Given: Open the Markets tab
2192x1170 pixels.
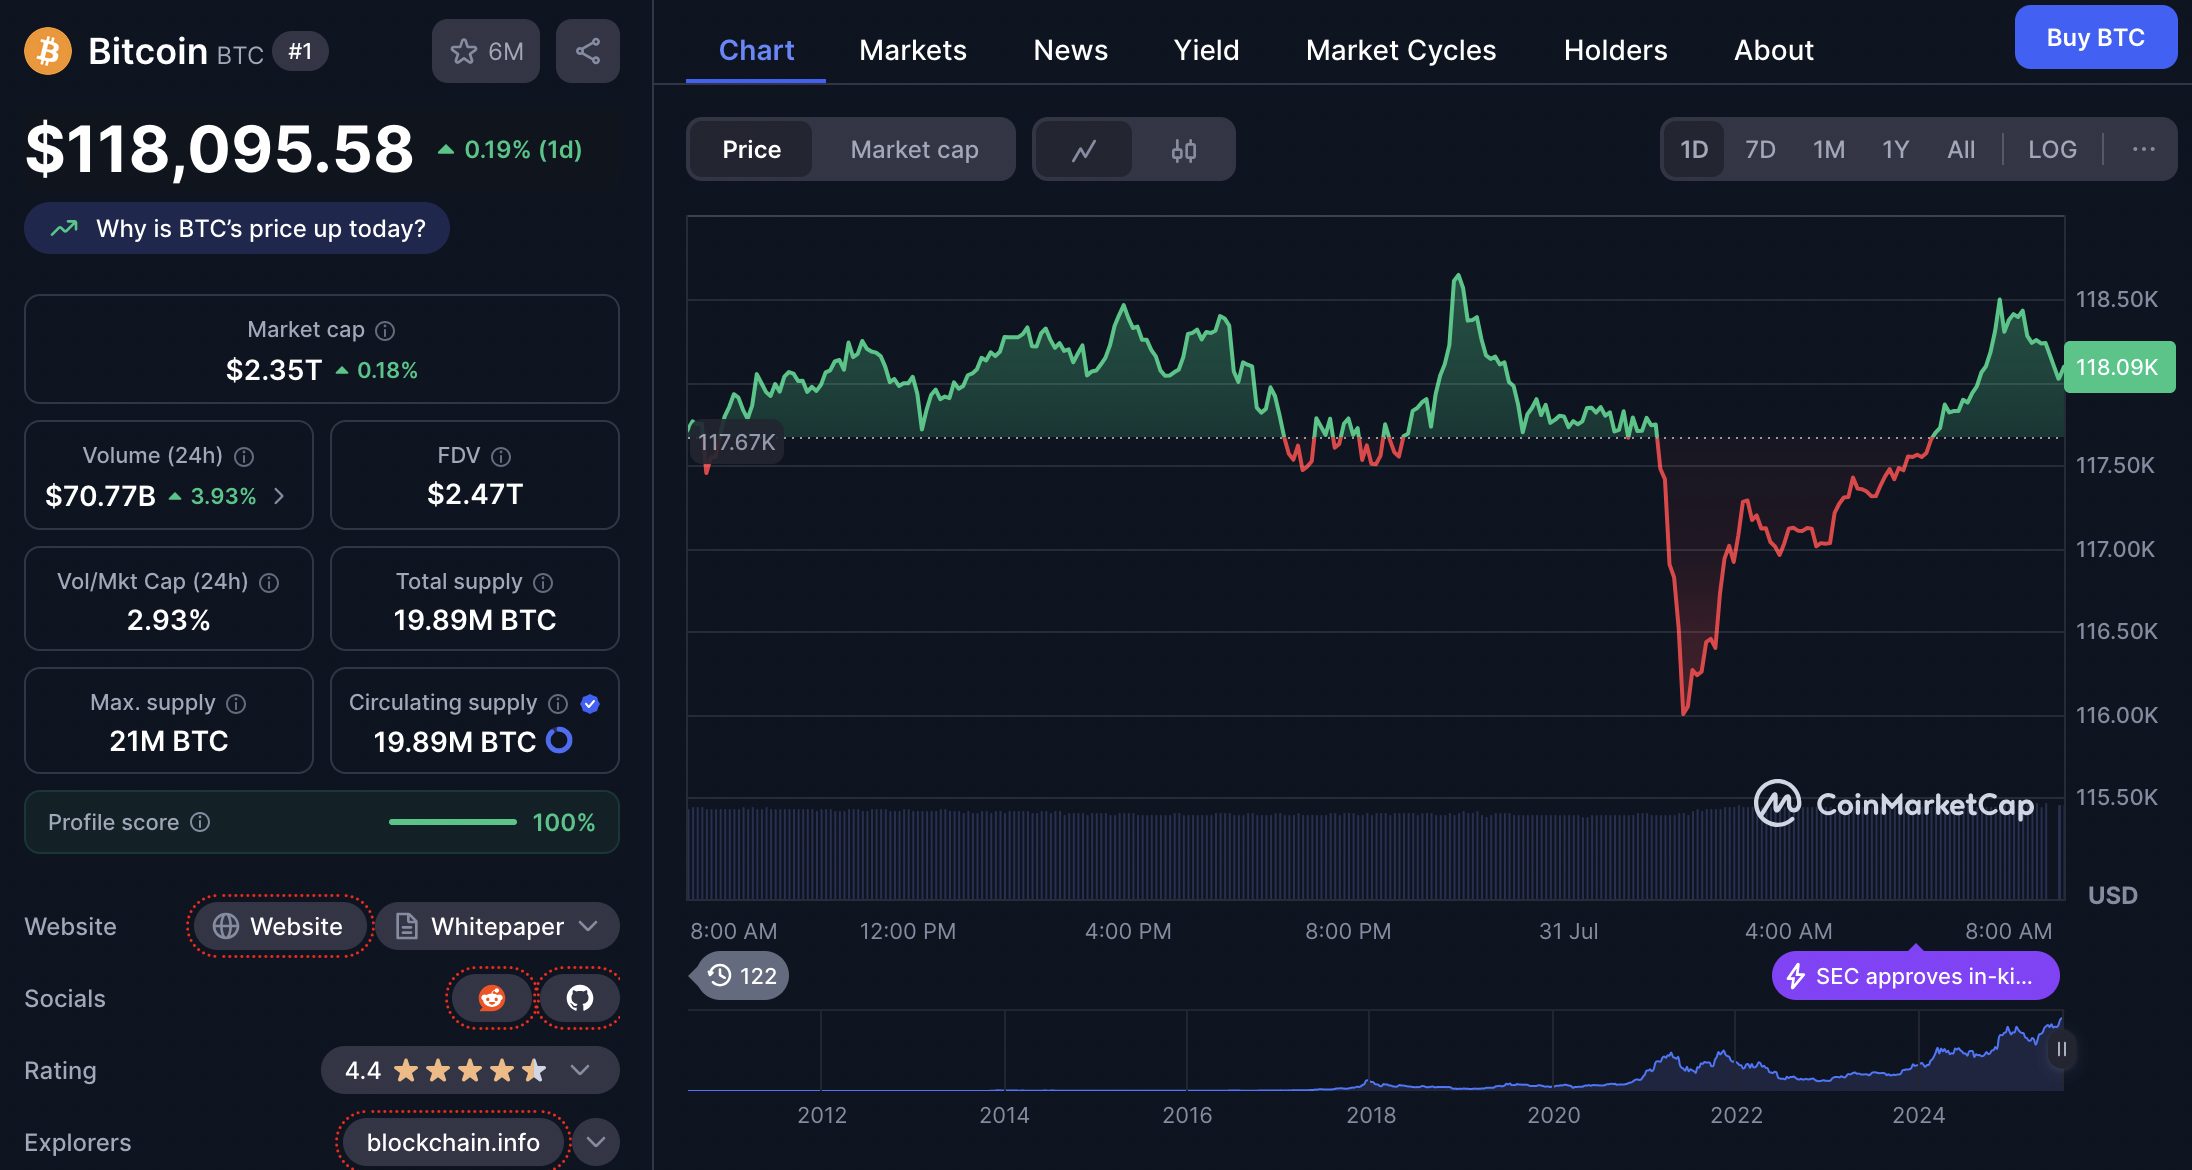Looking at the screenshot, I should pos(913,50).
